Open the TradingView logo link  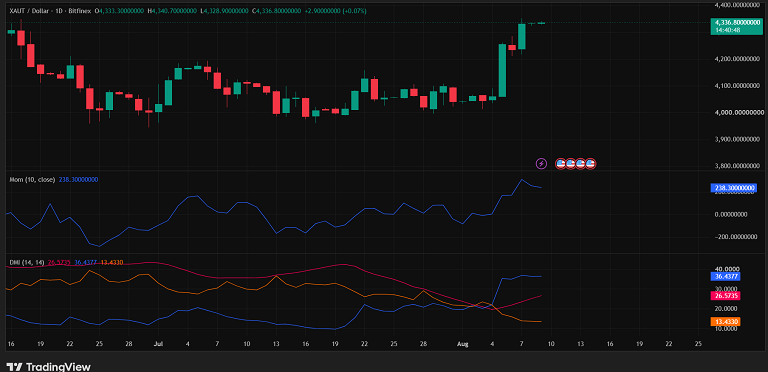(x=48, y=367)
